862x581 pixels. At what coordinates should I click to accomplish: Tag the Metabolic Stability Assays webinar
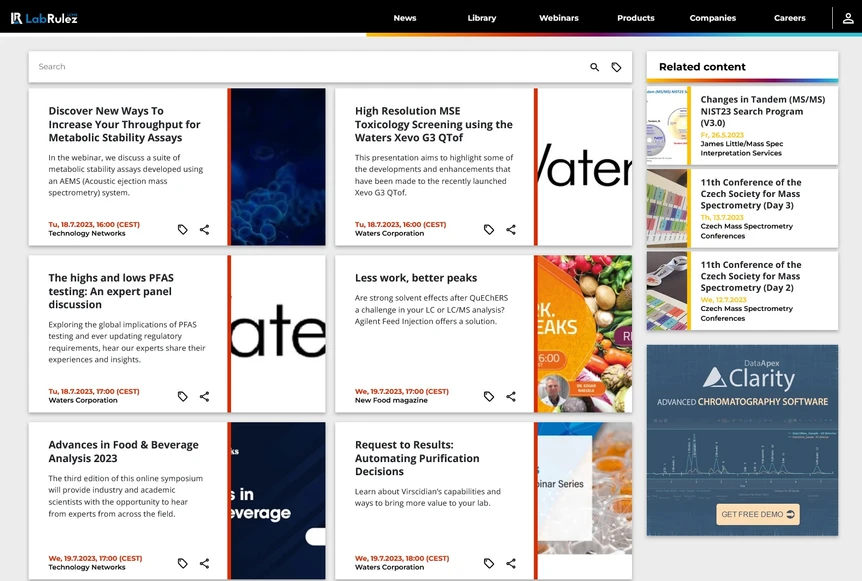[182, 229]
